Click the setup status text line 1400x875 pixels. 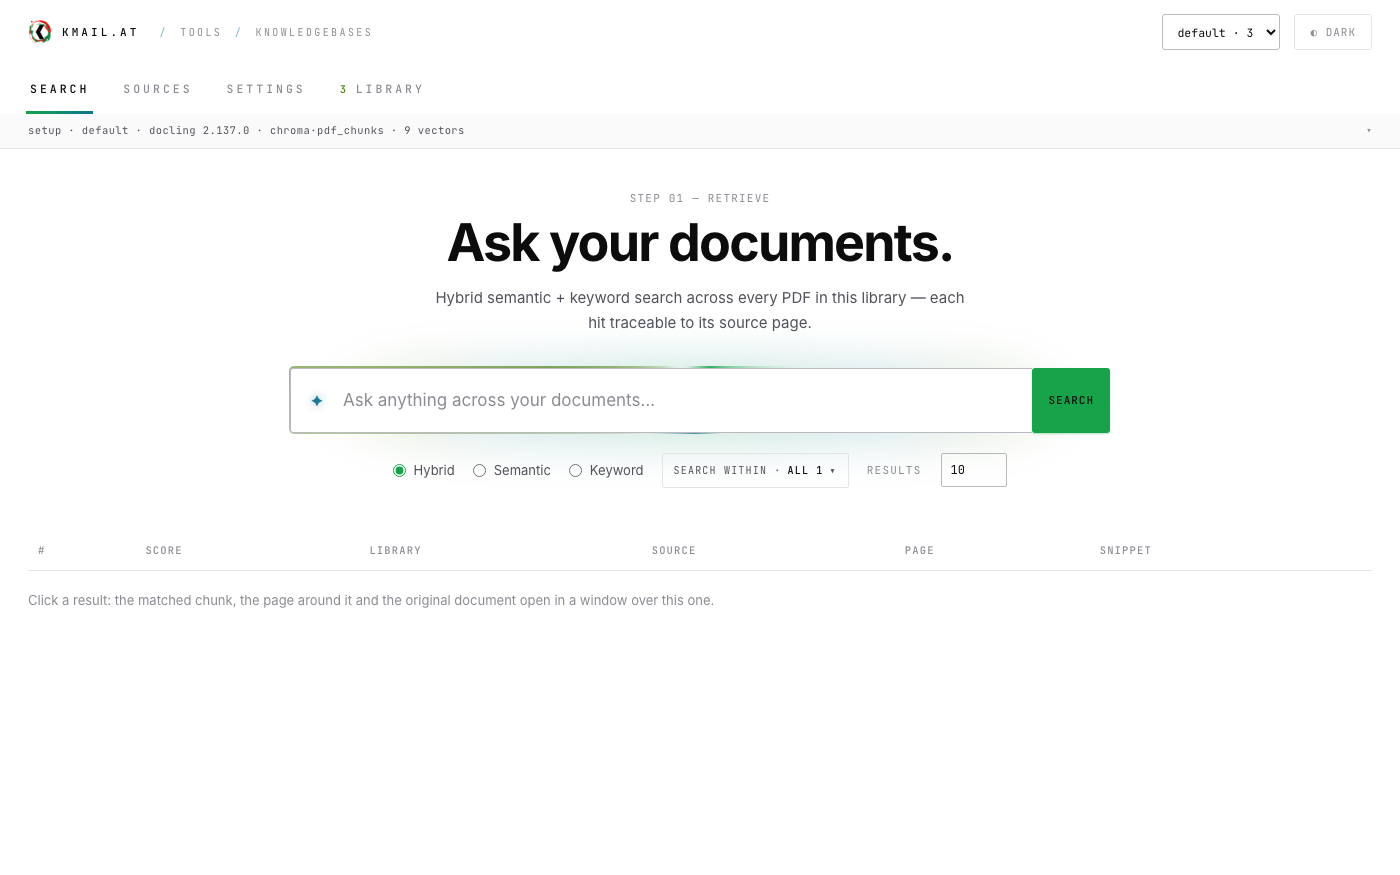click(246, 131)
